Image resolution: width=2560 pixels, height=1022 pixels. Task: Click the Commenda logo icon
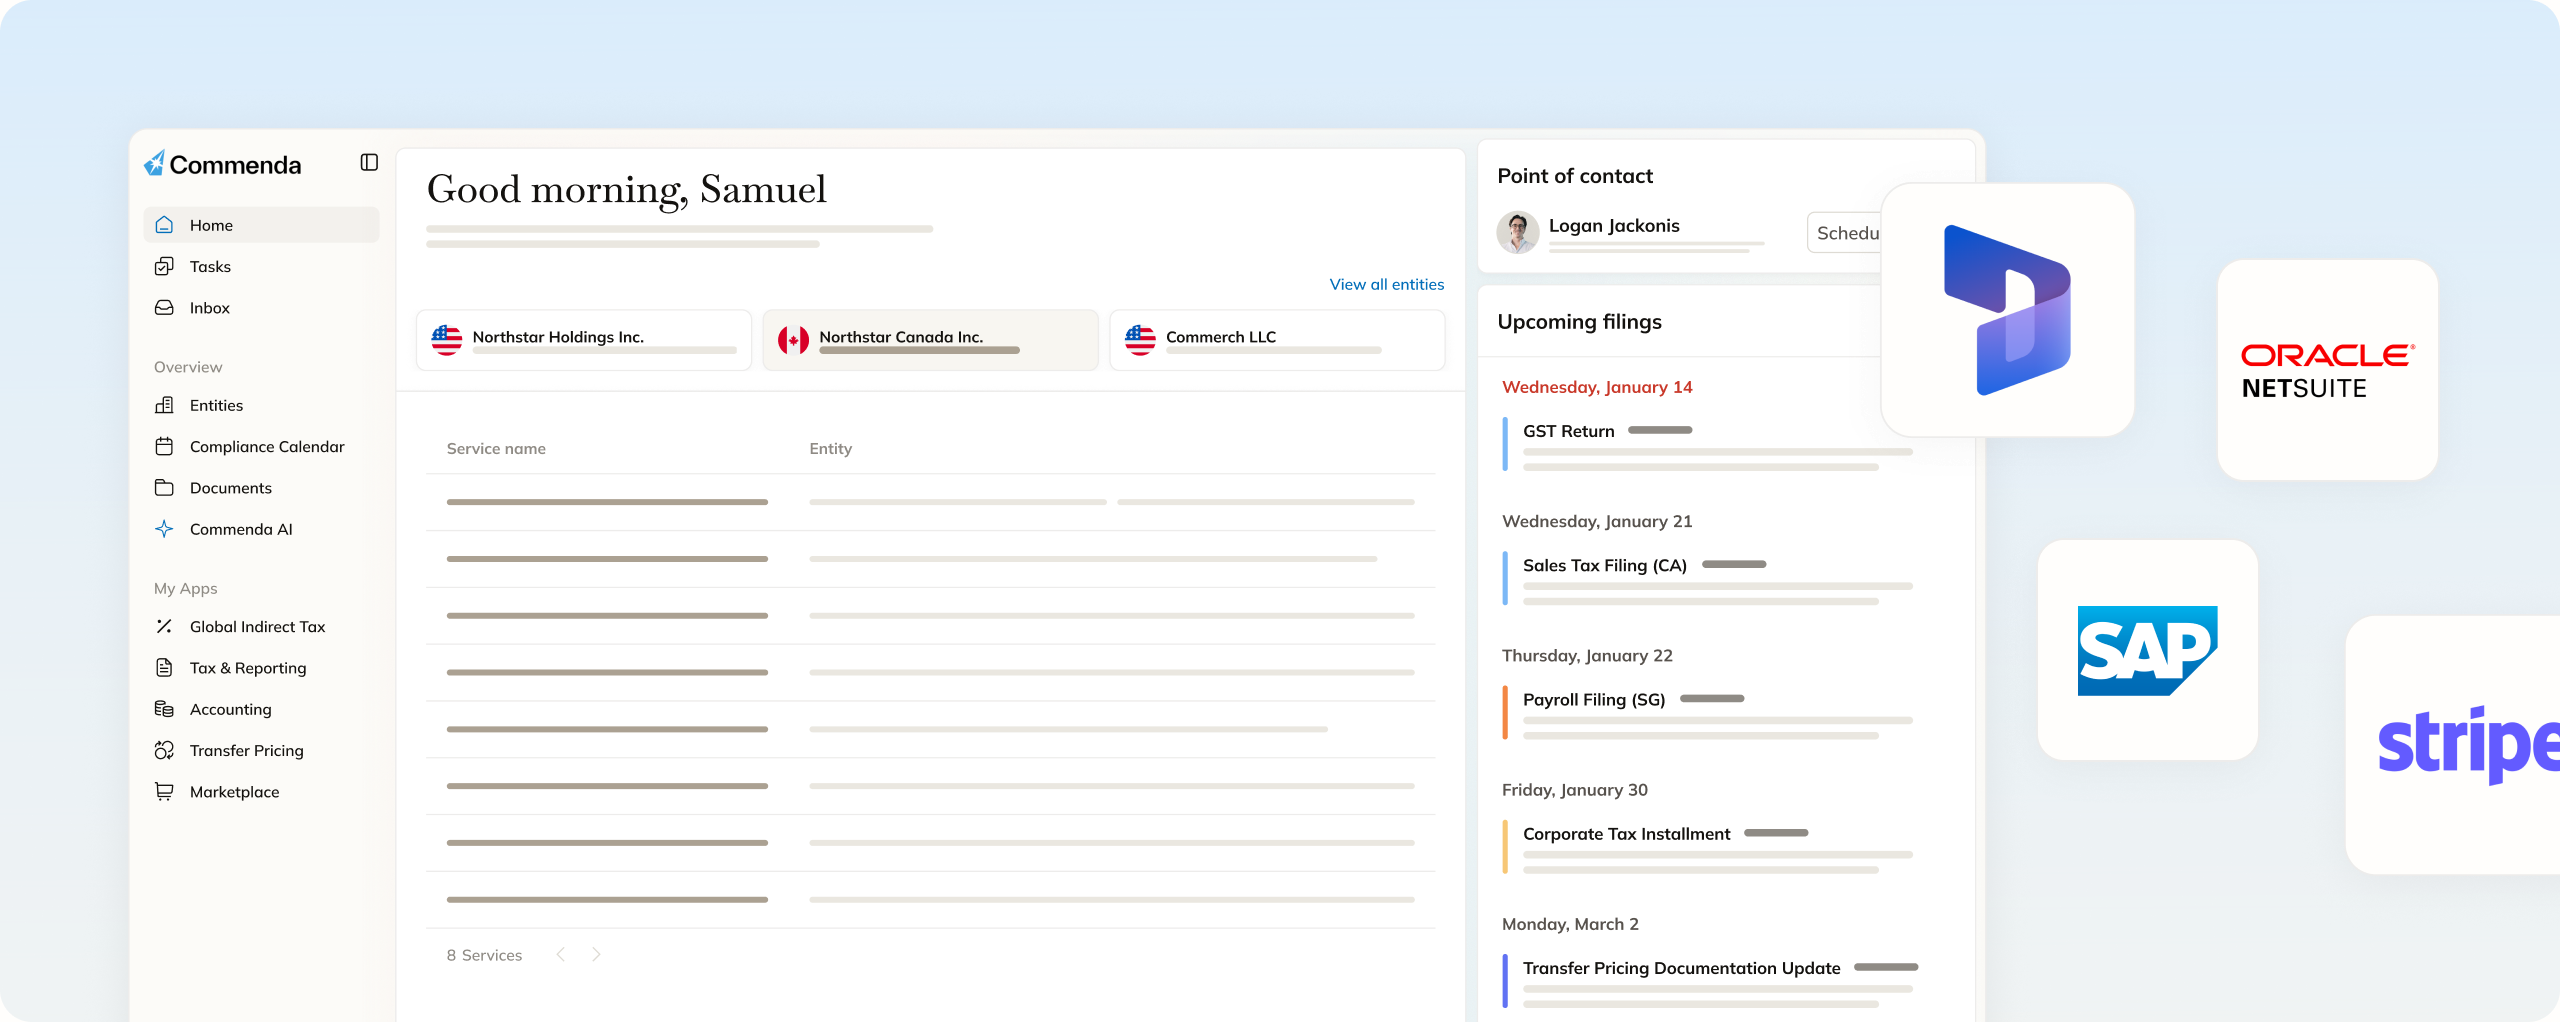(154, 163)
